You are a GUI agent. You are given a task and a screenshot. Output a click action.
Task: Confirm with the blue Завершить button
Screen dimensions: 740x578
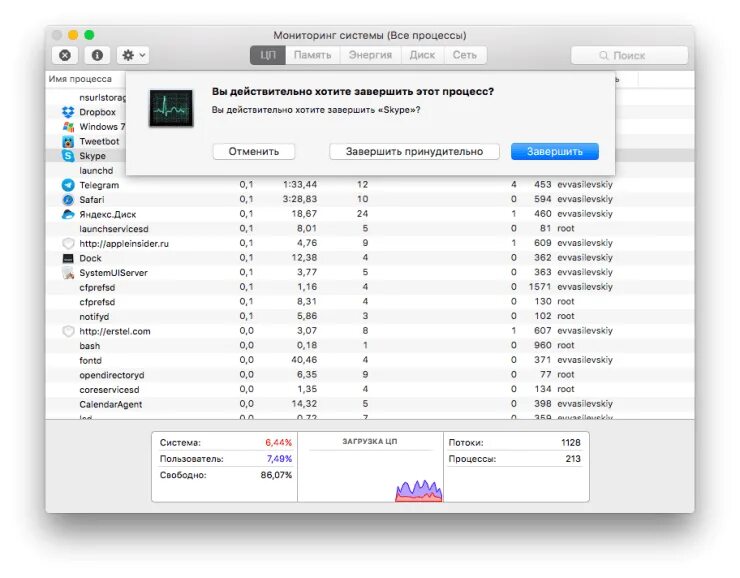pyautogui.click(x=555, y=151)
